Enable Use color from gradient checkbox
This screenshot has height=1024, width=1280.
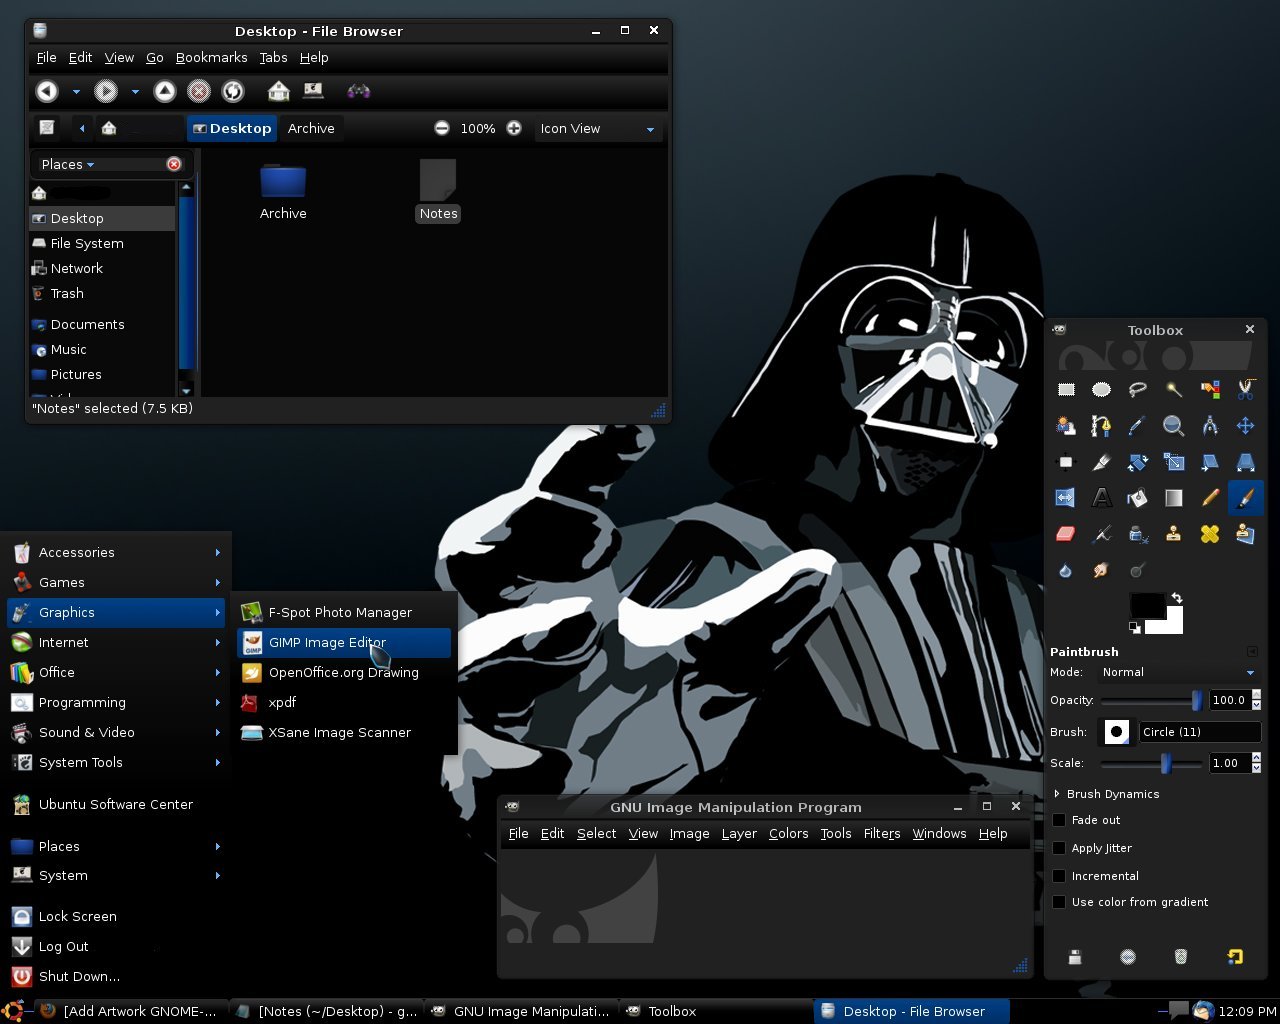pyautogui.click(x=1059, y=902)
